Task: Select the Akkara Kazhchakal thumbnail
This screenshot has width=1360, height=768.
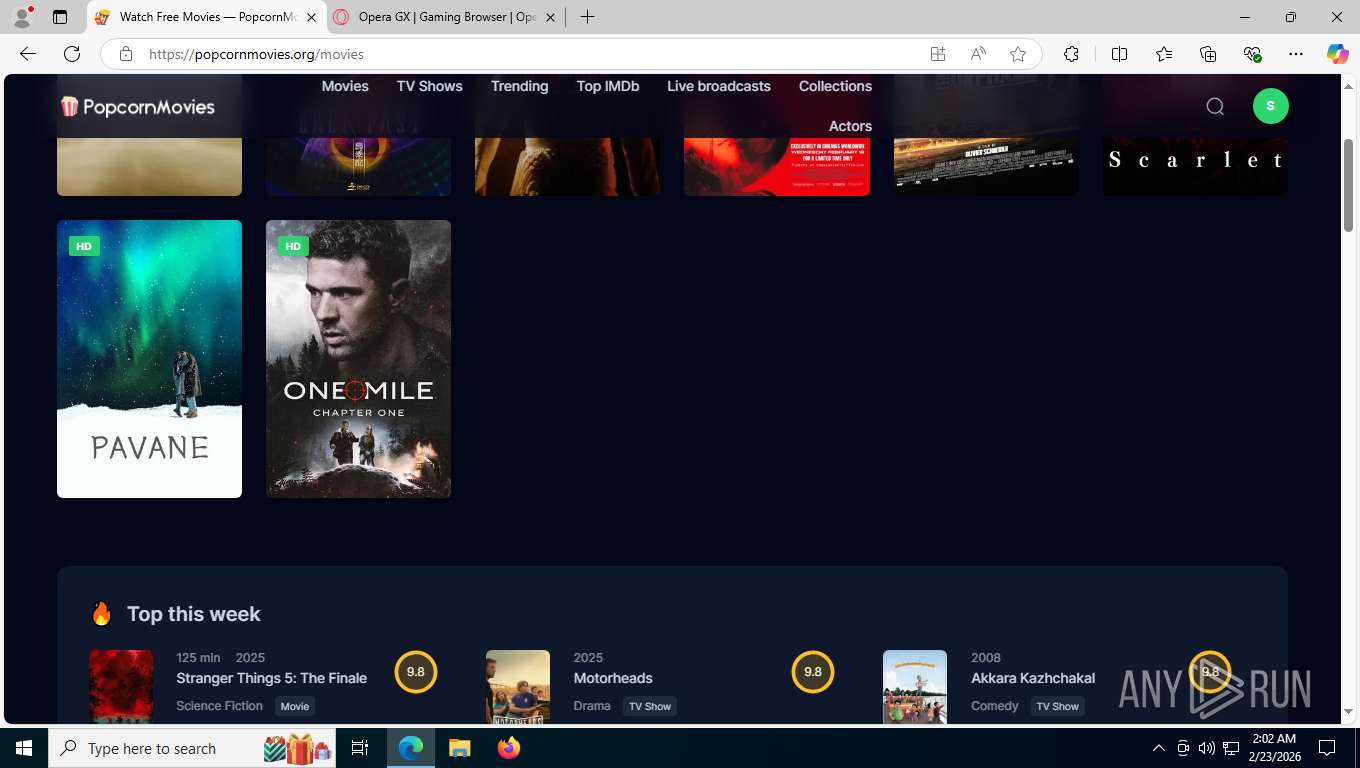Action: (915, 686)
